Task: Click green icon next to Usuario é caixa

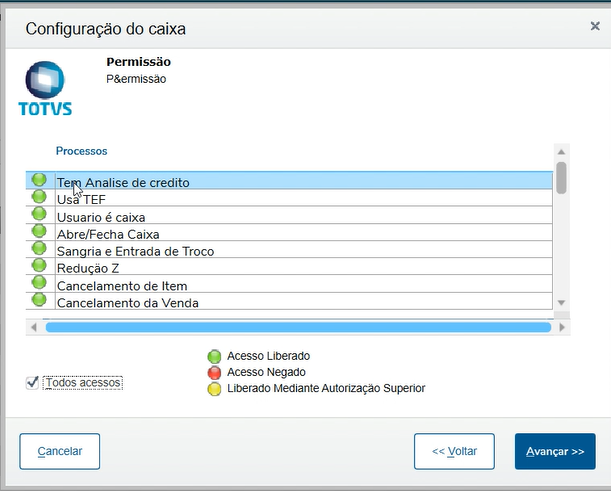Action: click(x=39, y=214)
